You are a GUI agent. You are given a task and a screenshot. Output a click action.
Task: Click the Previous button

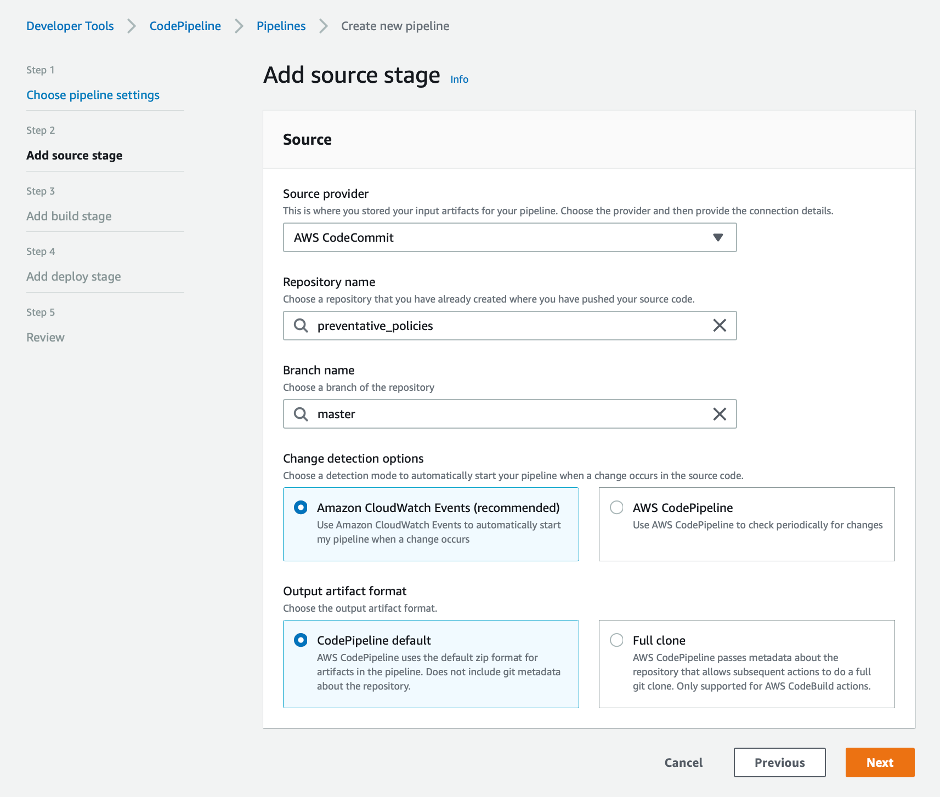[x=779, y=762]
